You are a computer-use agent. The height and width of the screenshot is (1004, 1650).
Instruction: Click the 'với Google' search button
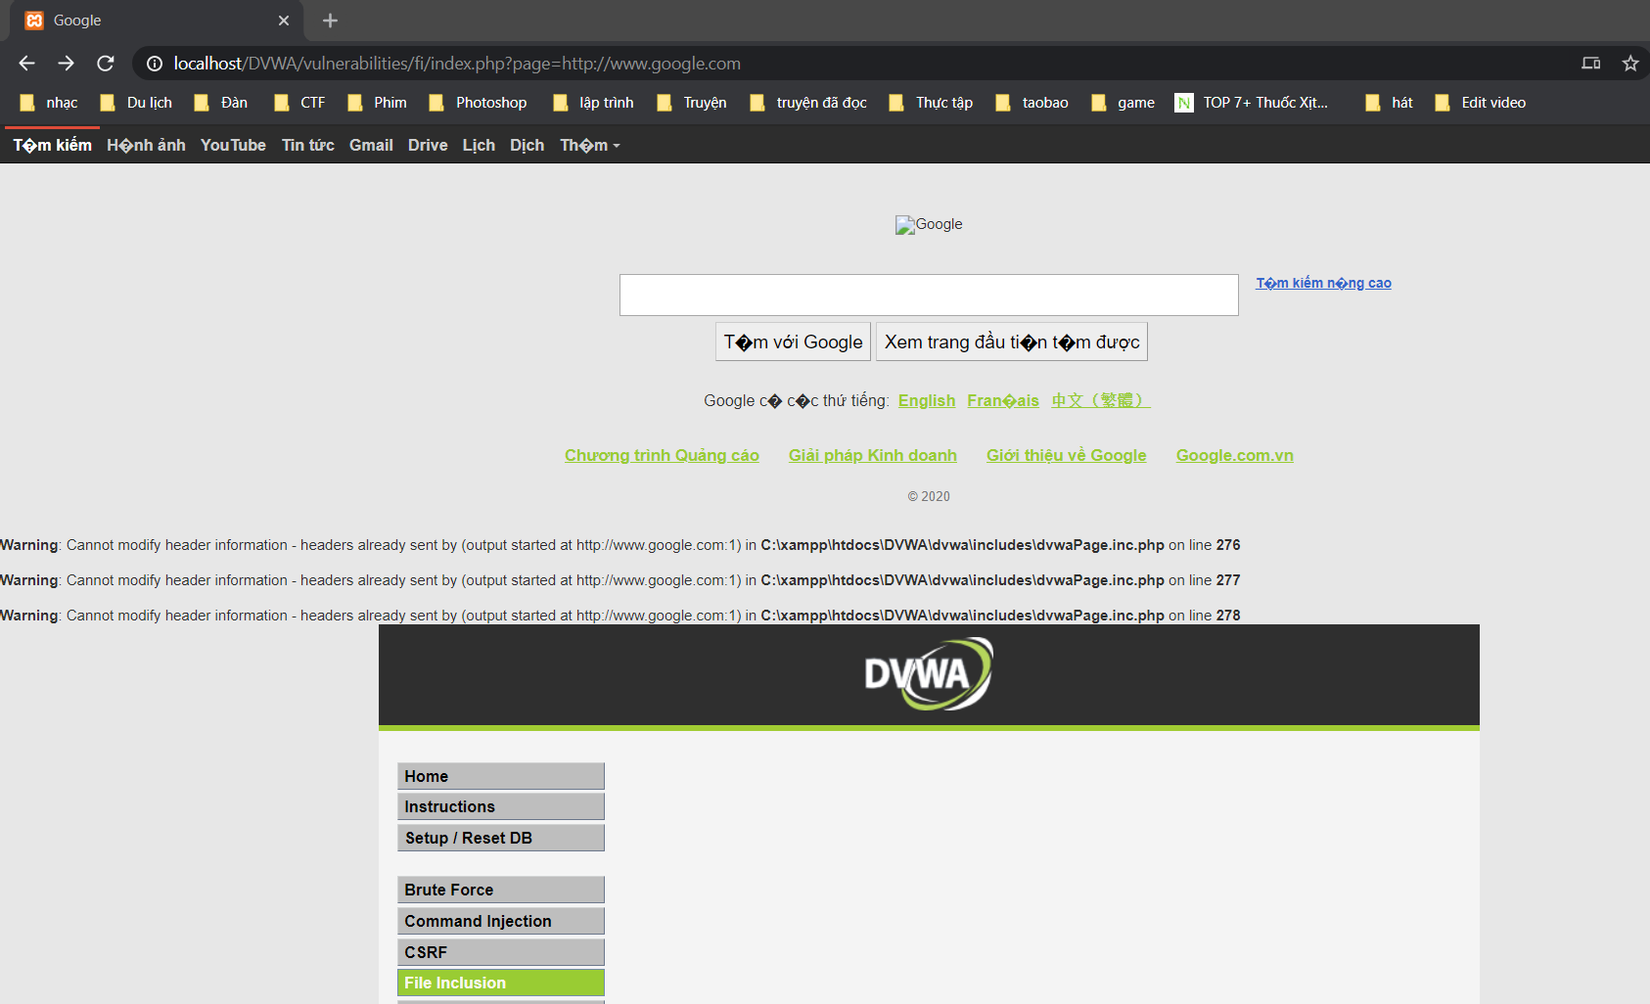pyautogui.click(x=793, y=342)
